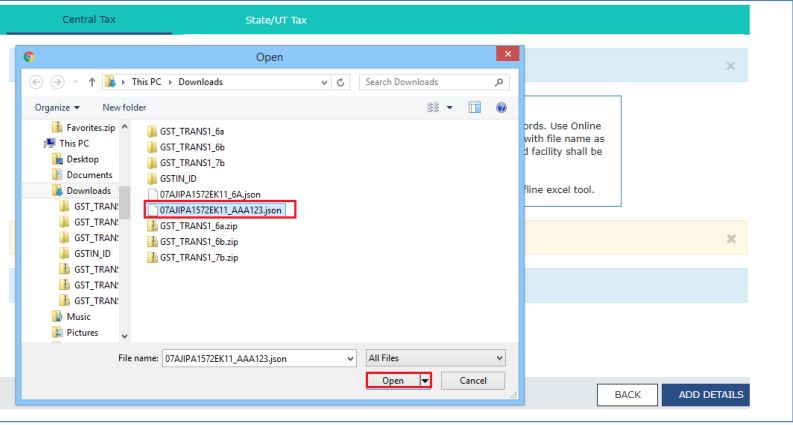
Task: Click the Back navigation arrow in Open dialog
Action: 36,82
